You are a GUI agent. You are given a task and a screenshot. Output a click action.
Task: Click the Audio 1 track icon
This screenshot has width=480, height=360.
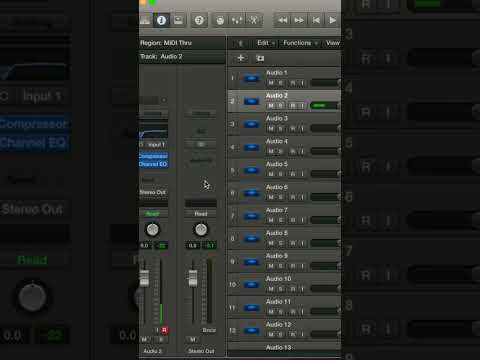[x=252, y=78]
